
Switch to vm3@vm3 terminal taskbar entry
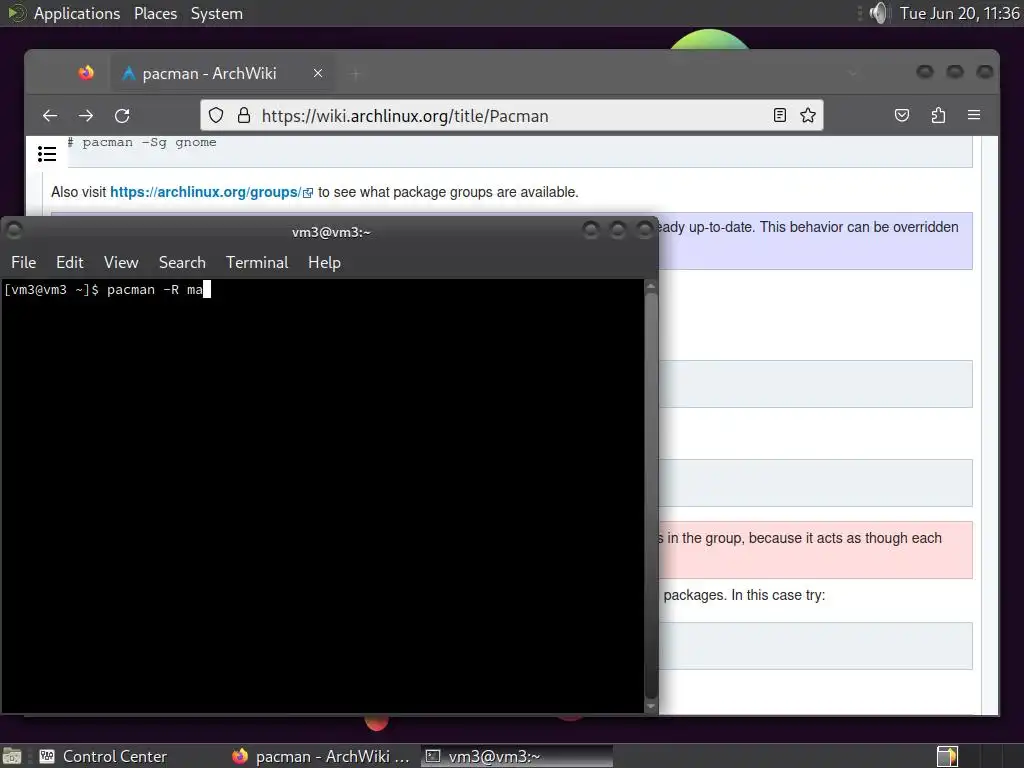click(x=517, y=756)
